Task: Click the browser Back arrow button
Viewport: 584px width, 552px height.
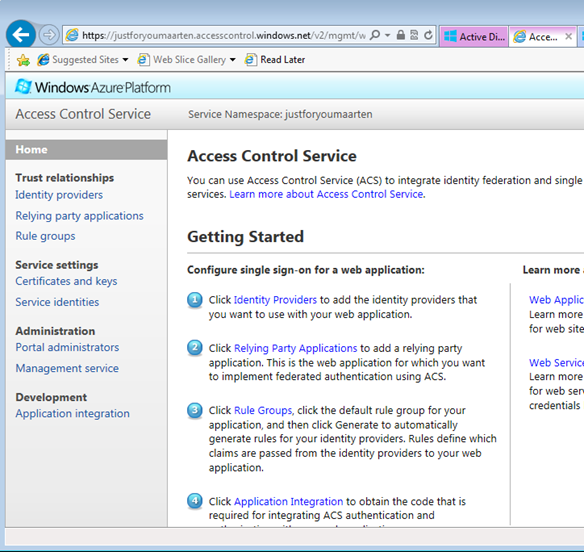Action: pos(21,35)
